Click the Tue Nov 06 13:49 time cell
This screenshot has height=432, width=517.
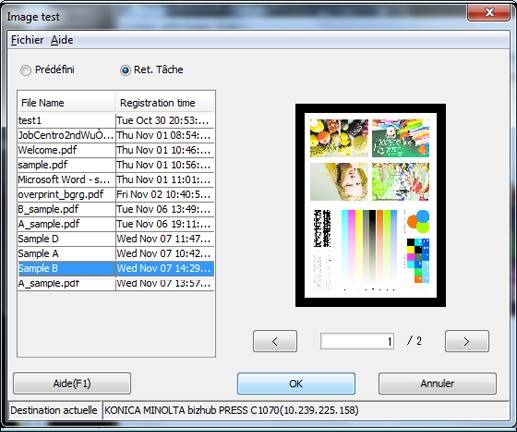point(165,209)
